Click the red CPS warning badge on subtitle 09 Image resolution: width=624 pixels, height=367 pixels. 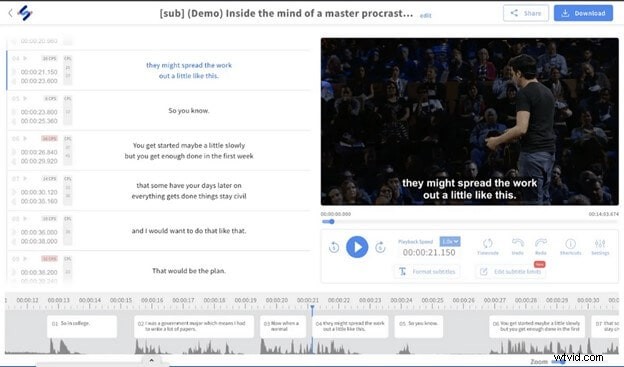tap(49, 259)
